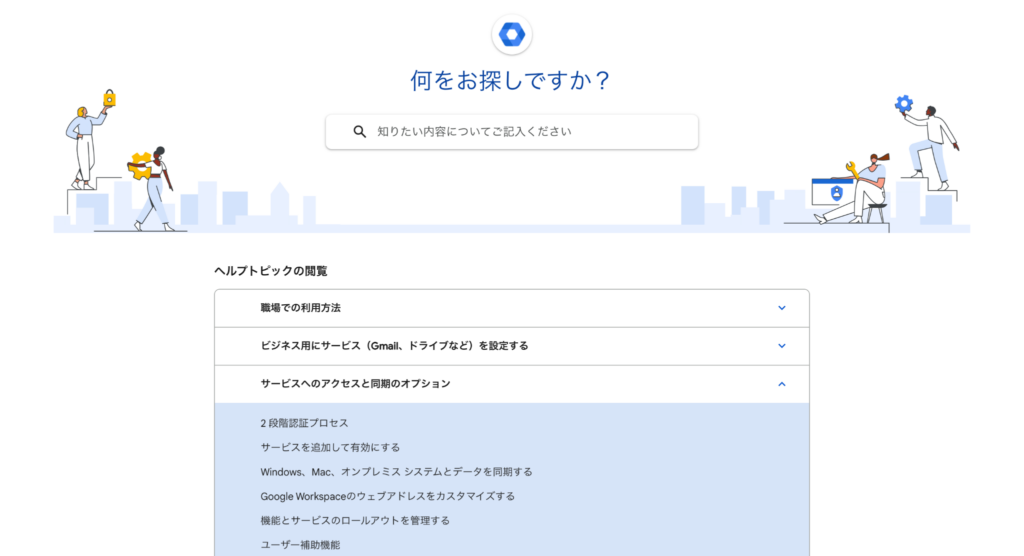Viewport: 1024px width, 556px height.
Task: Click the 何をお探しですか？ heading
Action: (x=511, y=81)
